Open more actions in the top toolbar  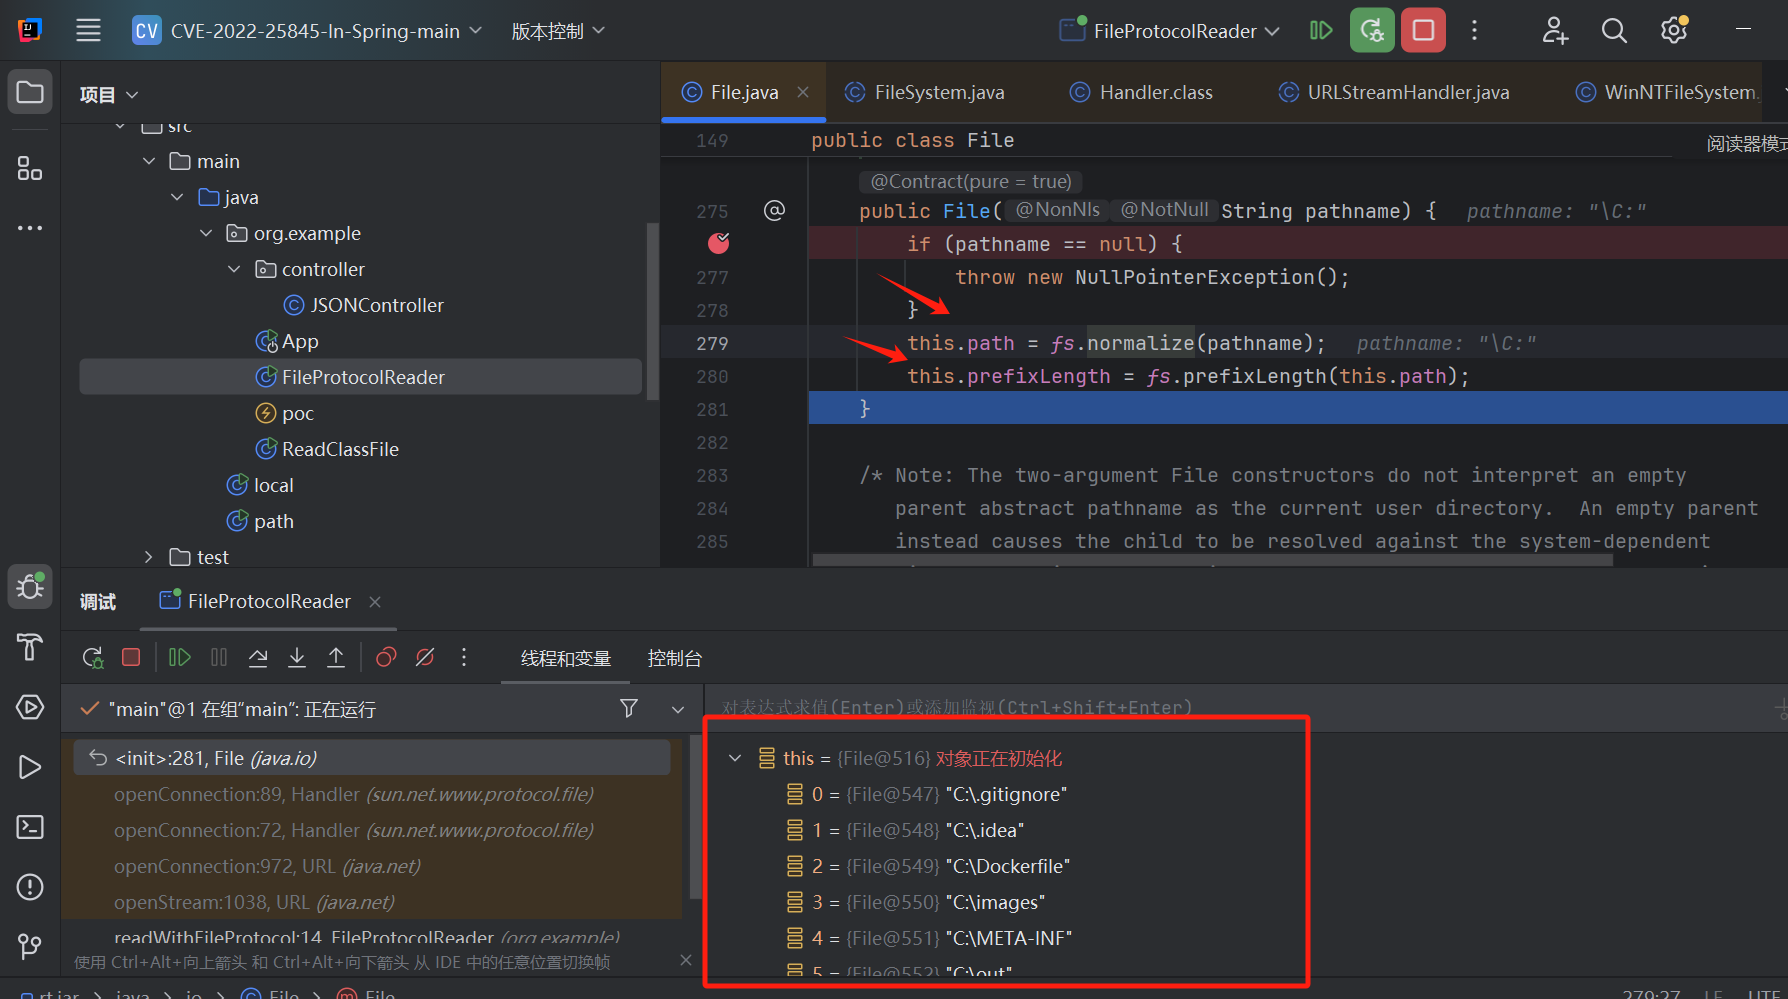[1474, 30]
